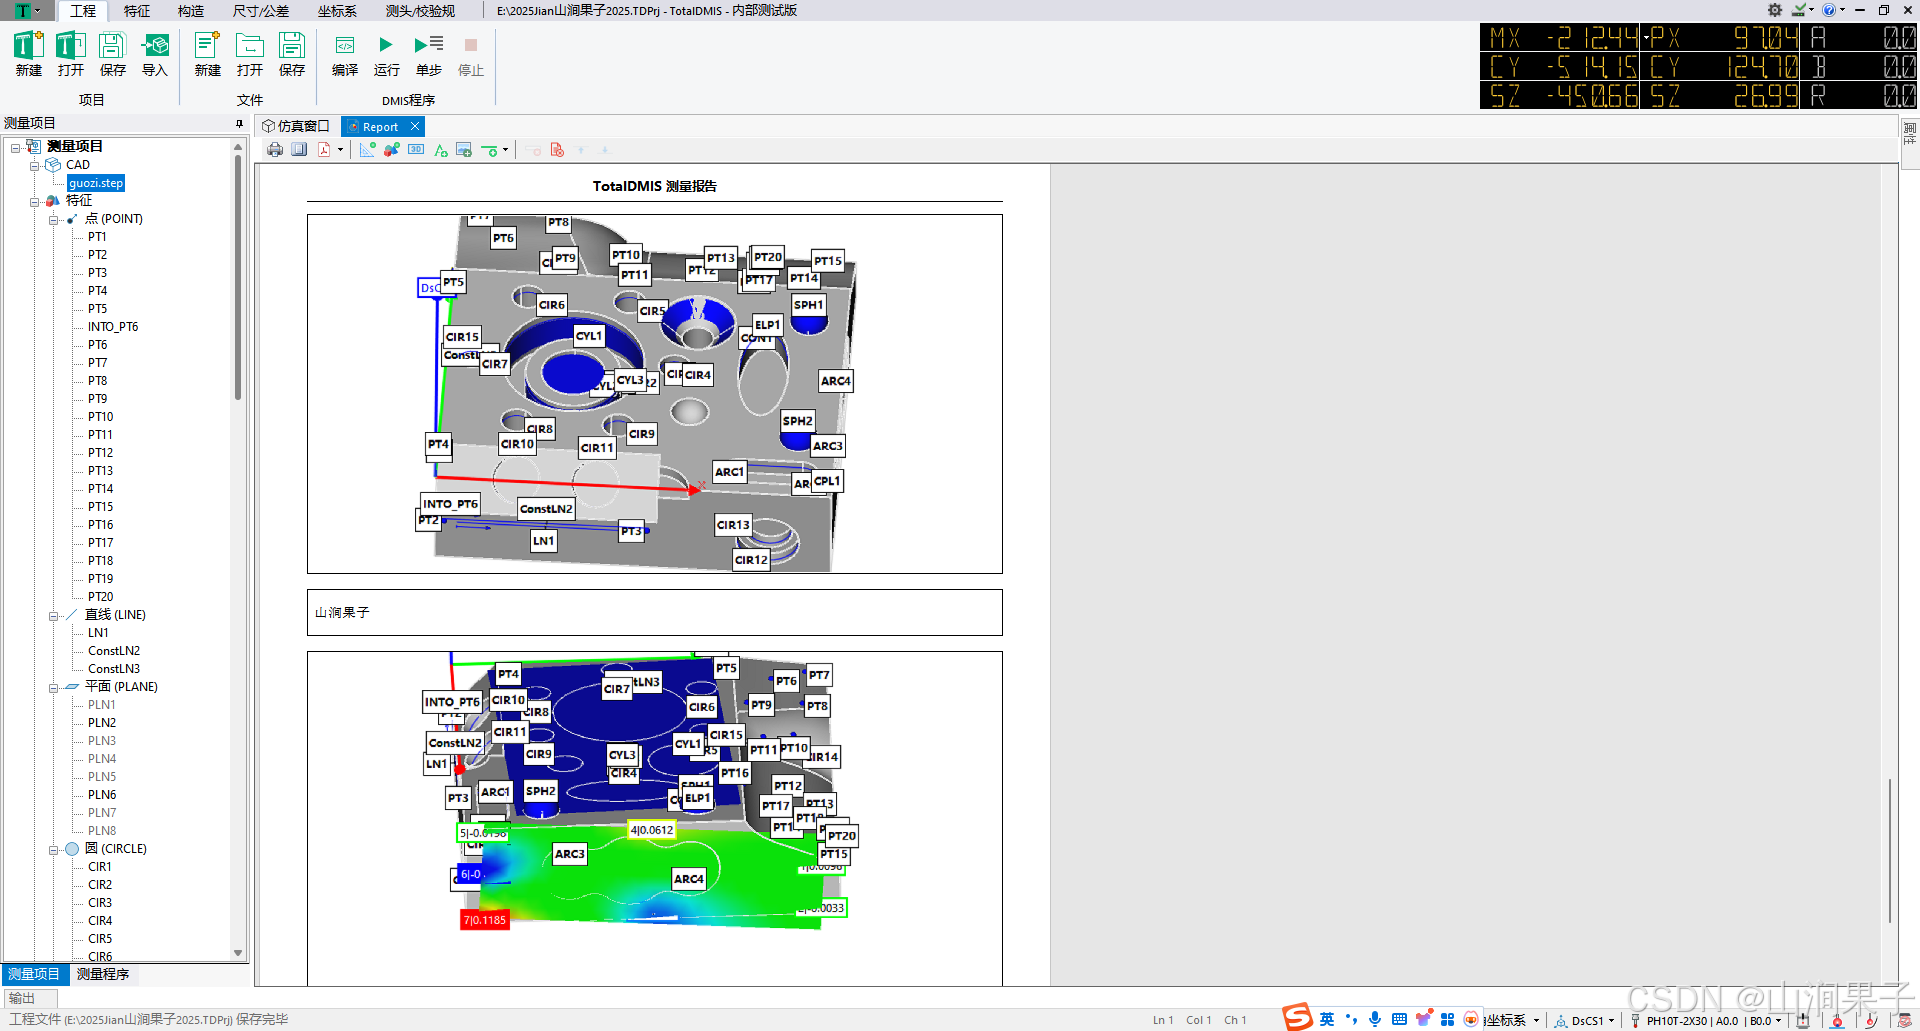Open the 测头/校验规 ribbon tab
The width and height of the screenshot is (1920, 1031).
pyautogui.click(x=420, y=10)
